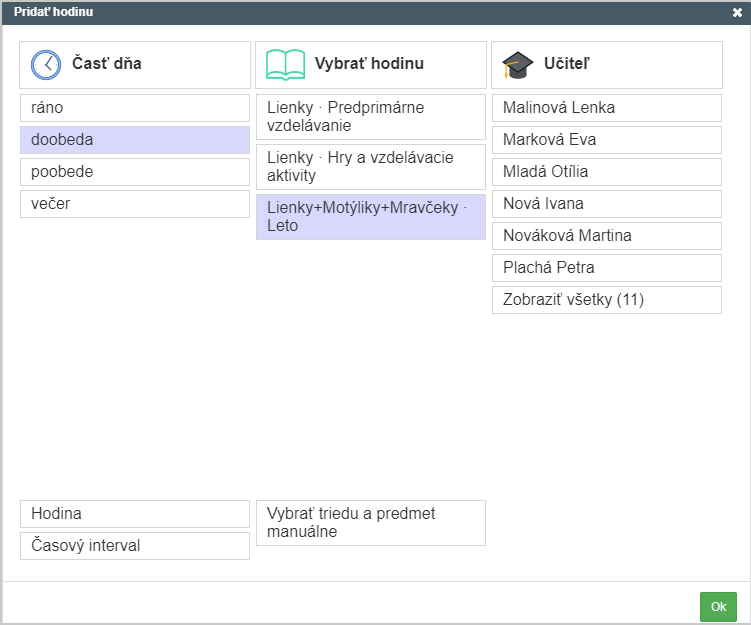The height and width of the screenshot is (625, 751).
Task: Choose teacher Marková Eva
Action: pyautogui.click(x=607, y=140)
